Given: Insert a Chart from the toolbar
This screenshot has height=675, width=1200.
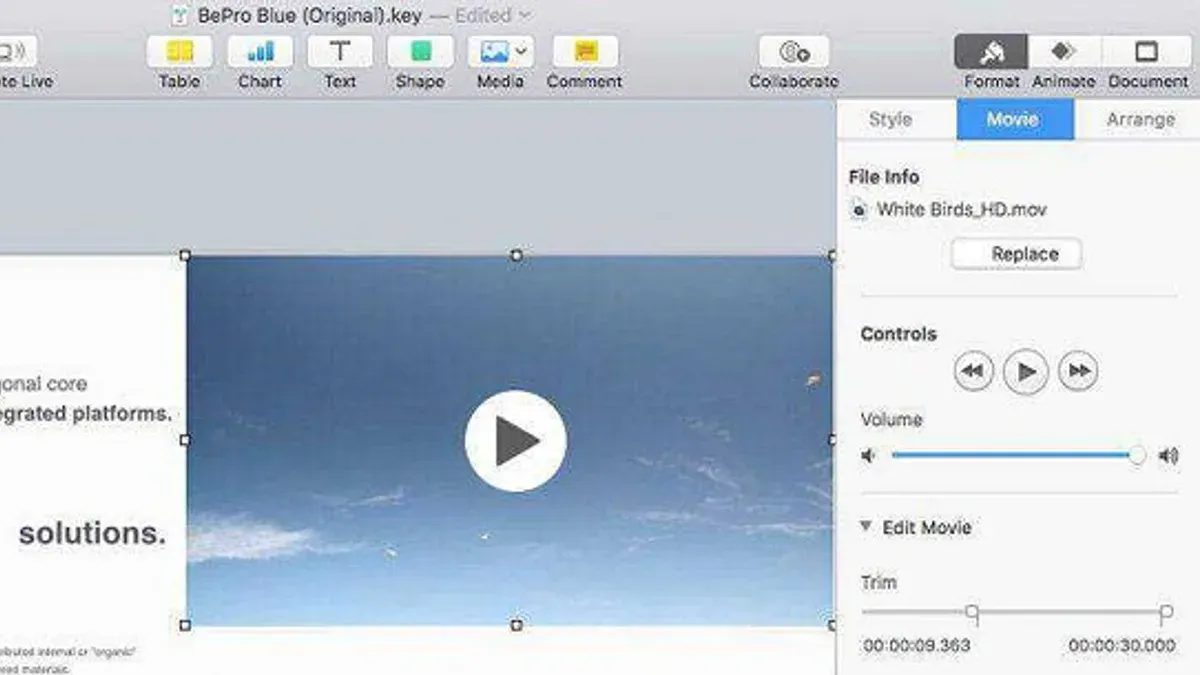Looking at the screenshot, I should click(260, 52).
